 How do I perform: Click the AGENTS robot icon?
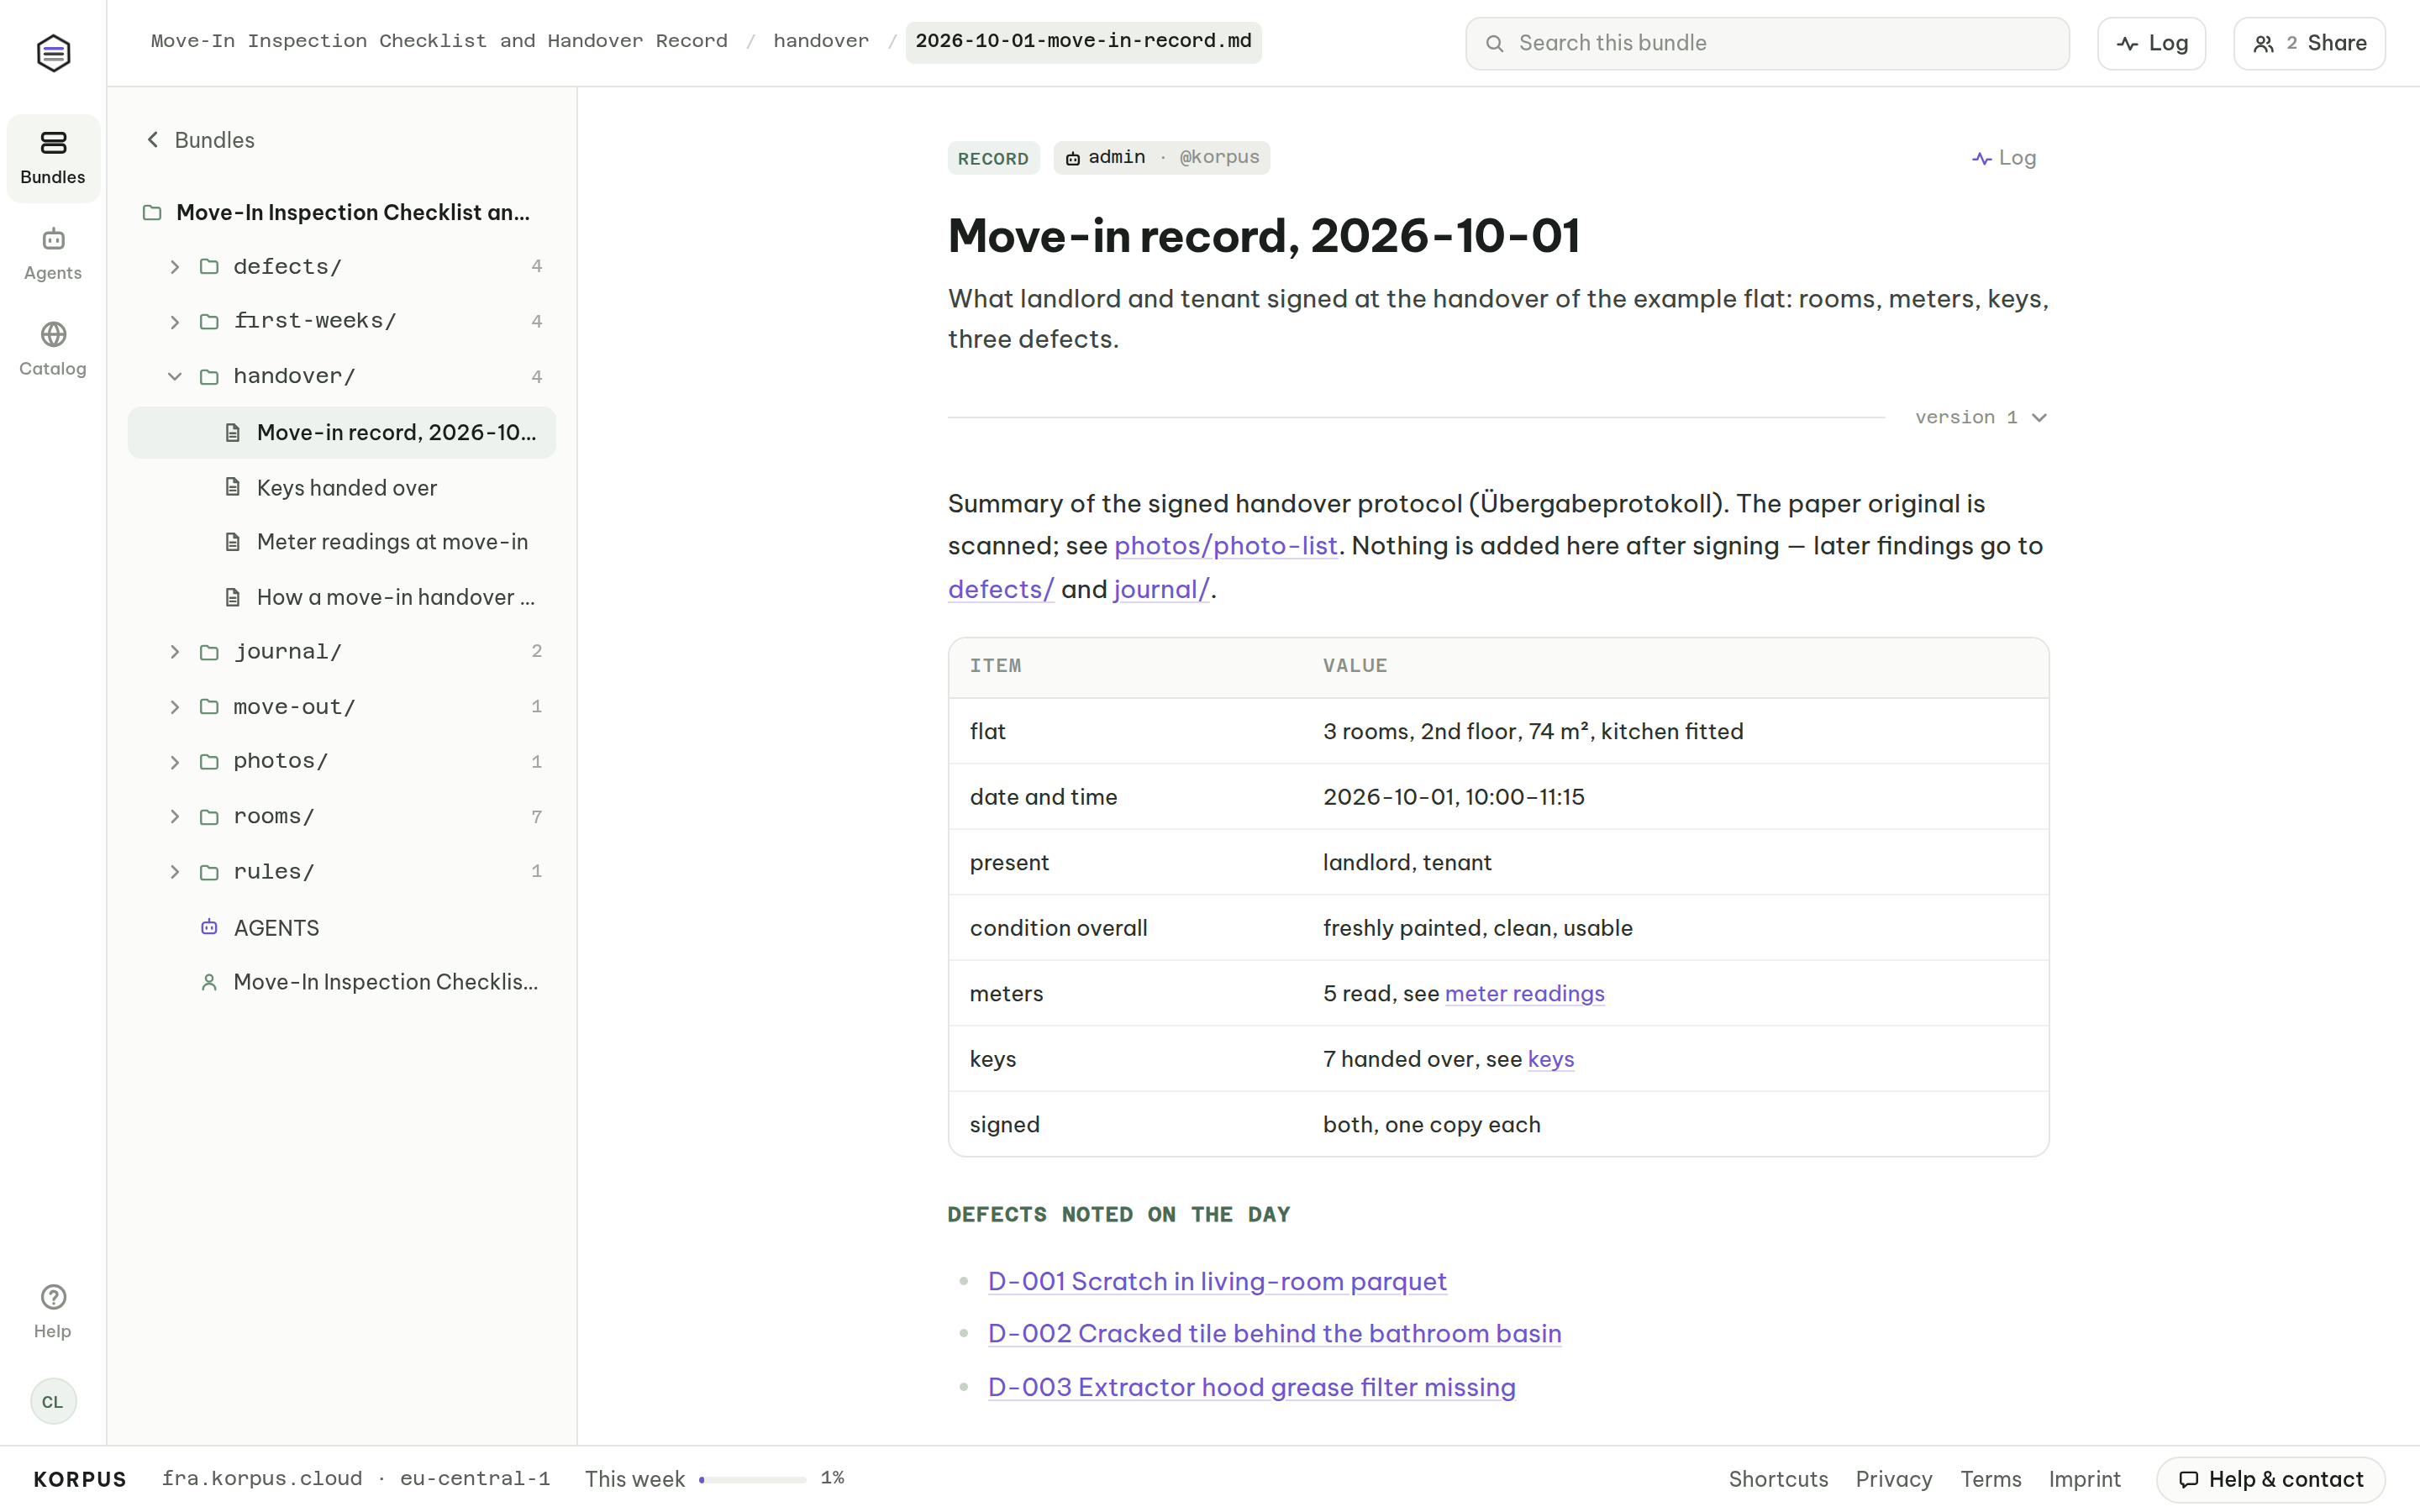tap(209, 927)
